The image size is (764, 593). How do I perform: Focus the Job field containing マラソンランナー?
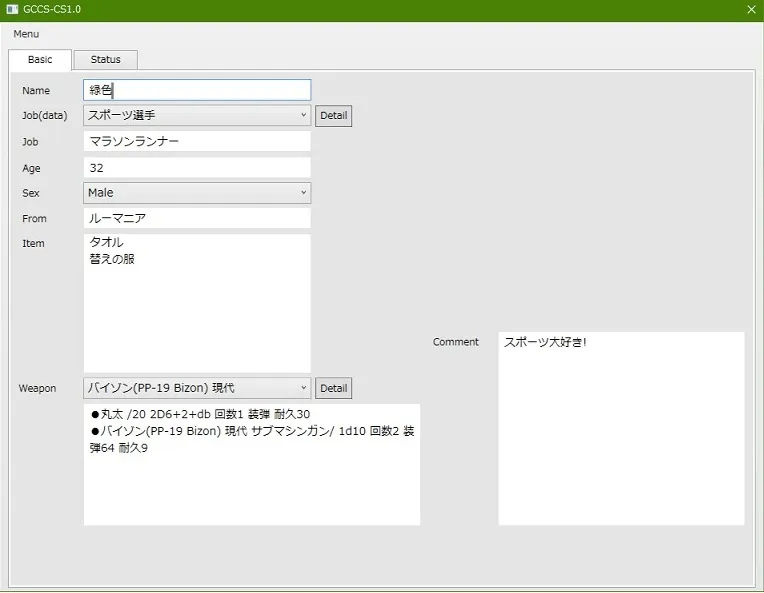click(x=197, y=142)
